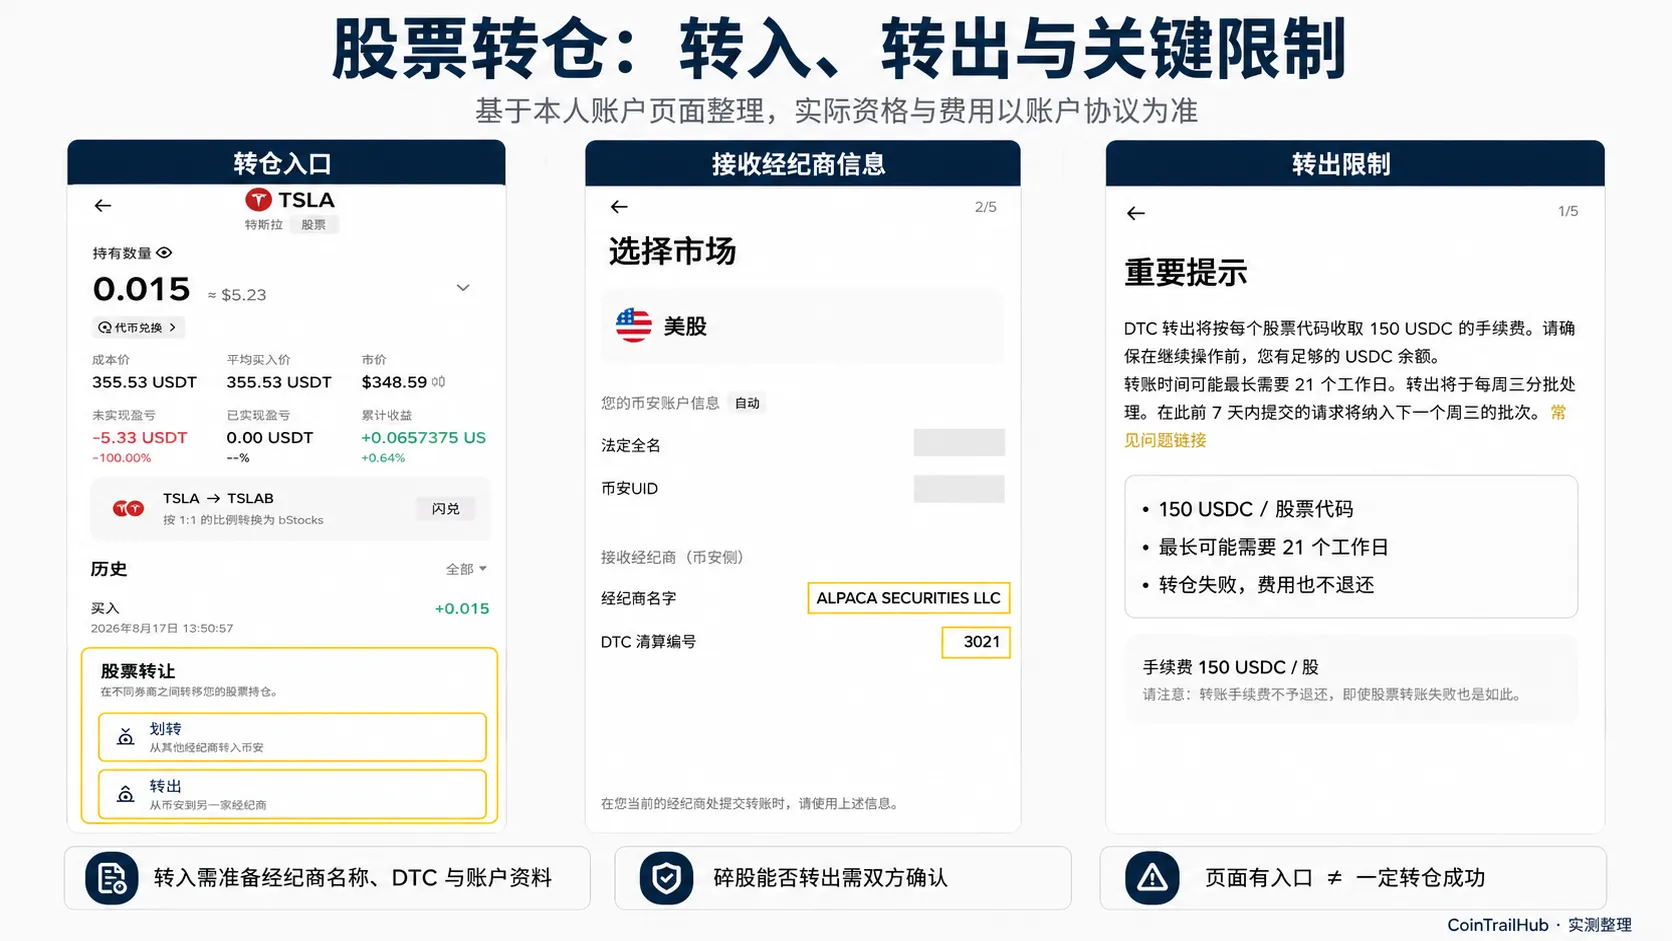Click the 1/5 step indicator
The width and height of the screenshot is (1672, 941).
tap(1568, 211)
